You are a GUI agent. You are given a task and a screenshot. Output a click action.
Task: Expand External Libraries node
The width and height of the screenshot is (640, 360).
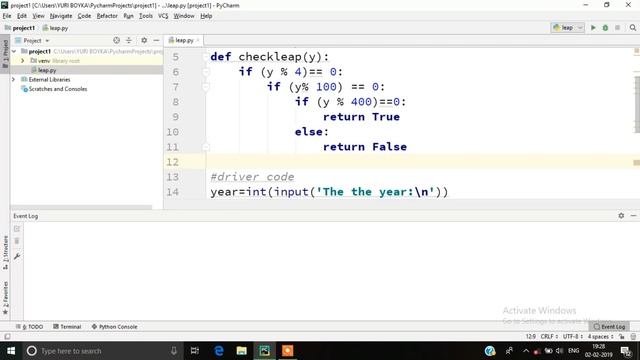pyautogui.click(x=13, y=80)
